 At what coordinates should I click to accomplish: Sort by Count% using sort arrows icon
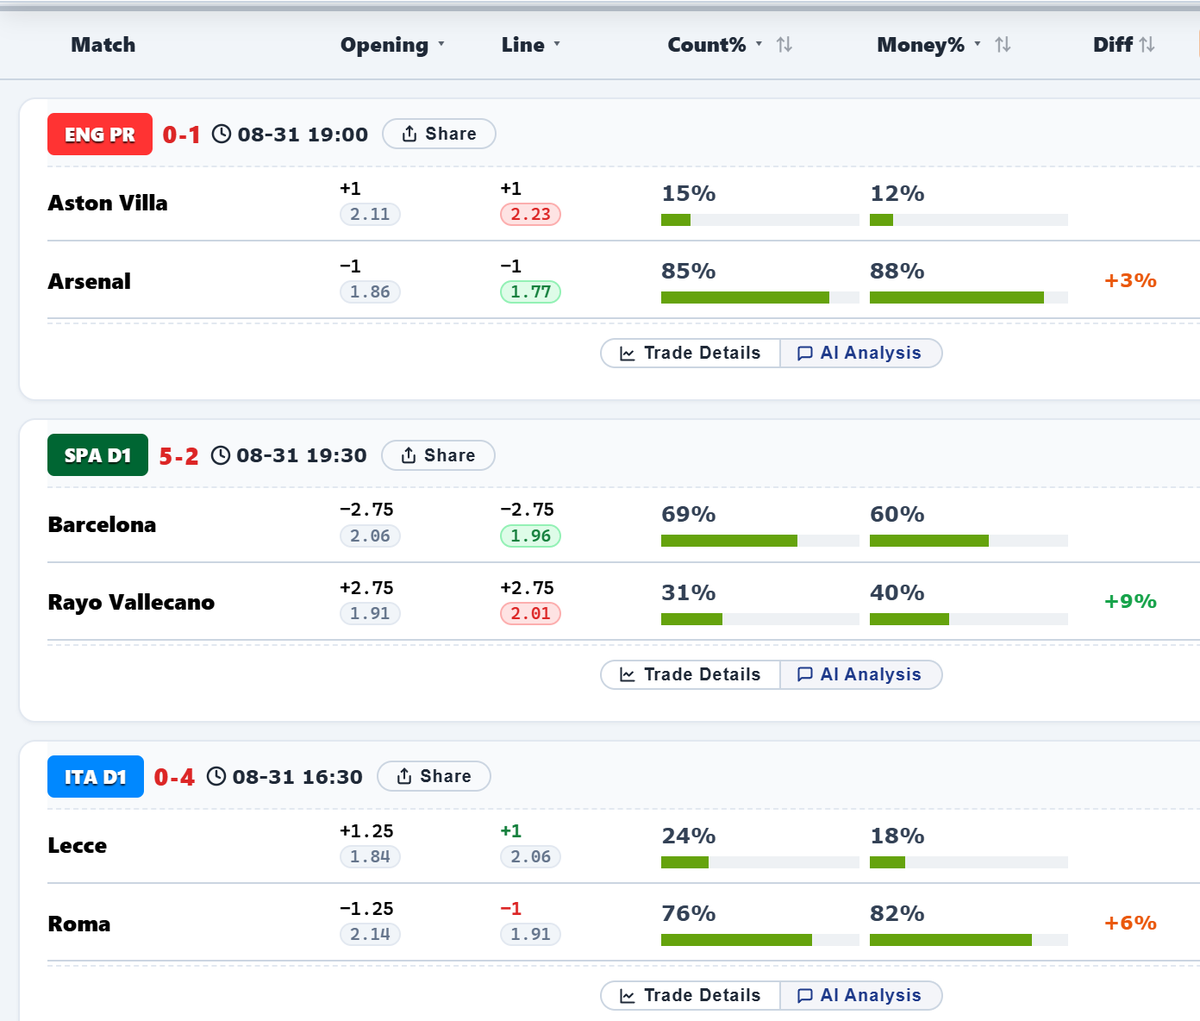point(785,45)
